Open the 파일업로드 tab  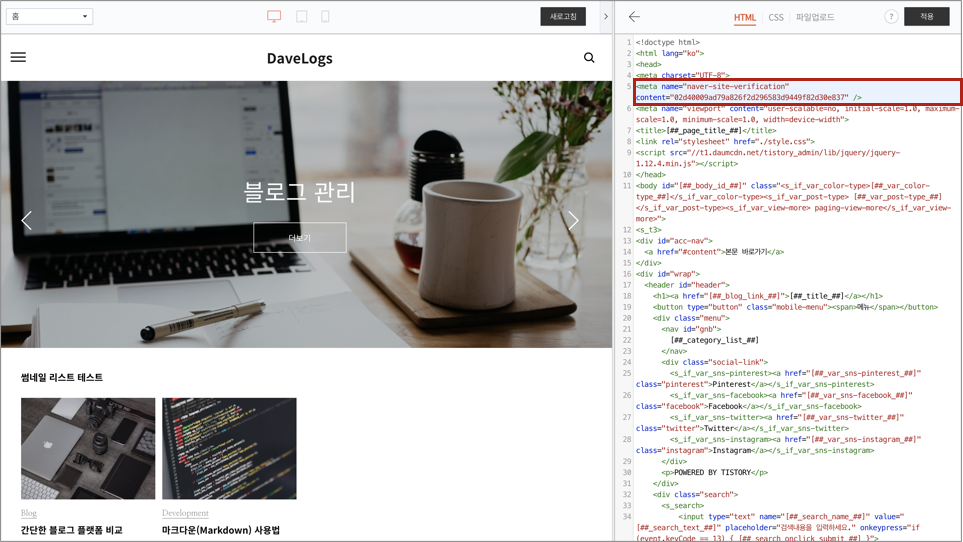click(815, 17)
